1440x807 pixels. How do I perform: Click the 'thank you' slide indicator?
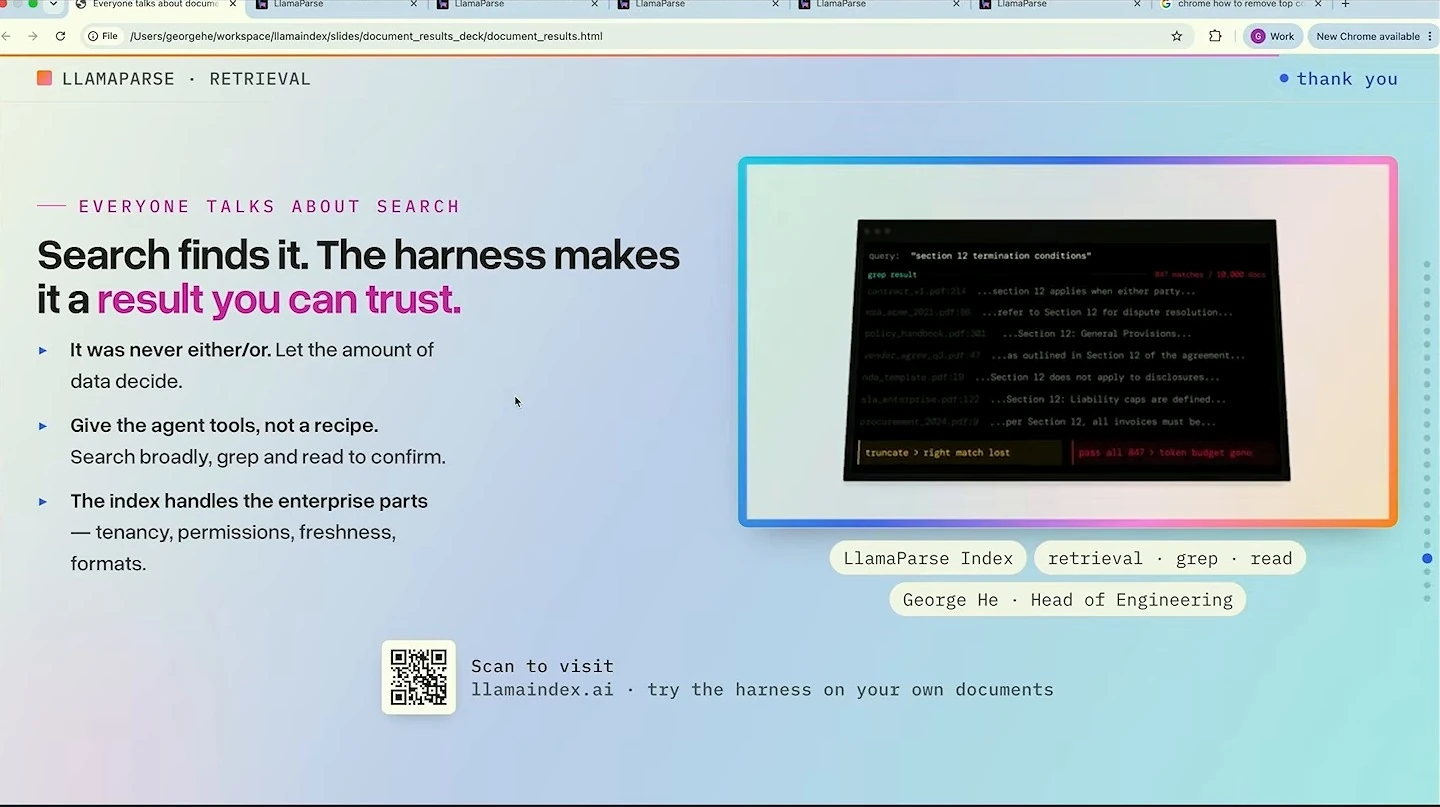1338,79
